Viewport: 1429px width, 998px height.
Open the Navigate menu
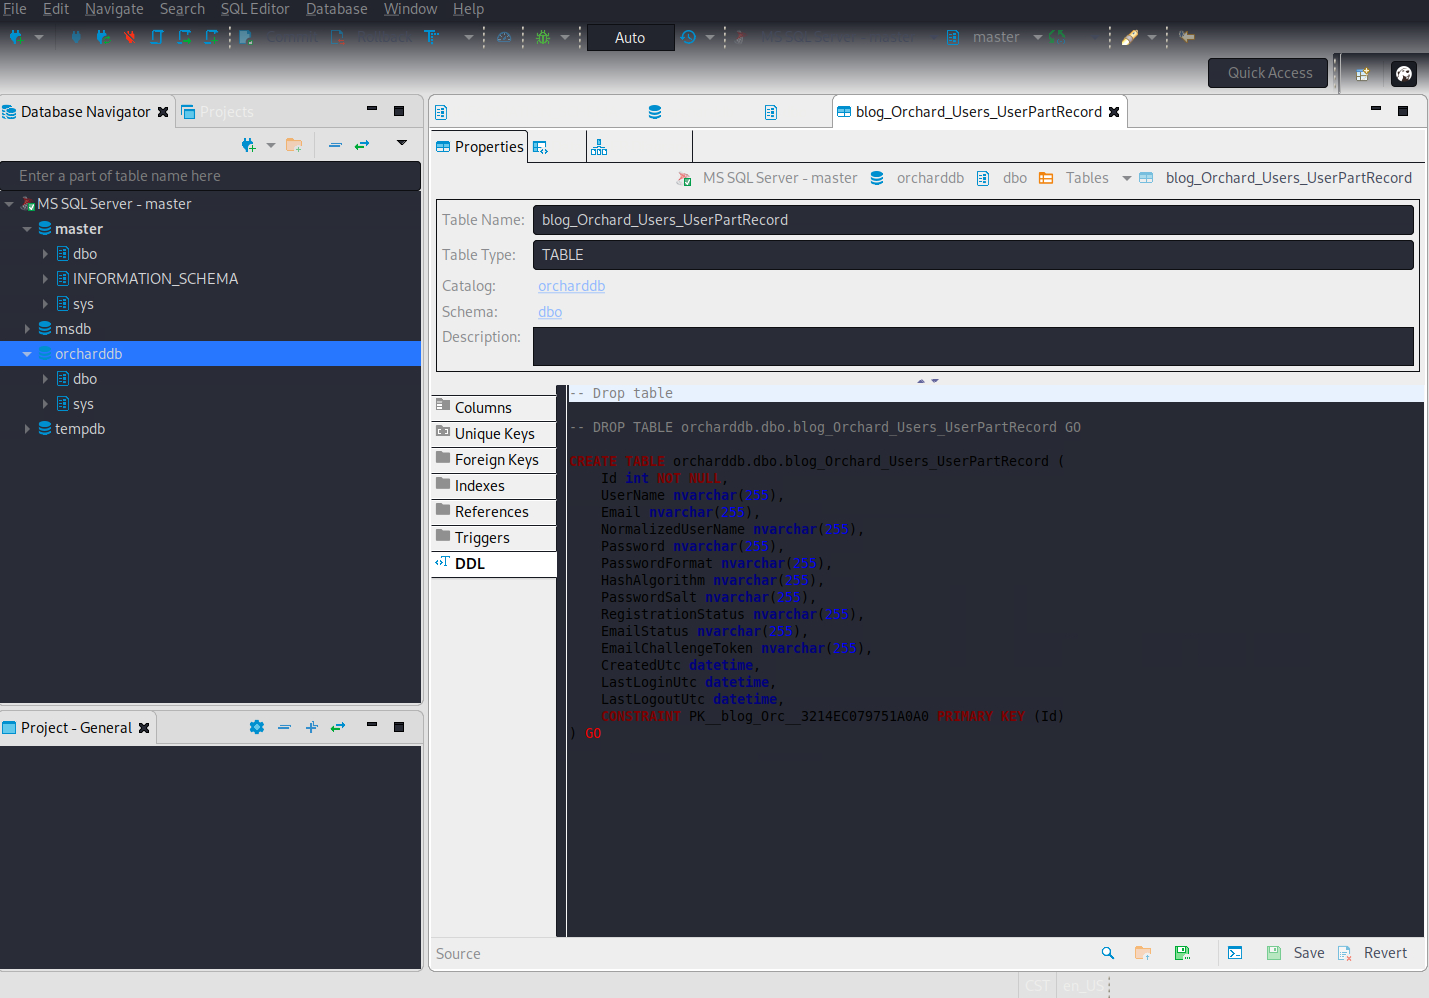[114, 9]
